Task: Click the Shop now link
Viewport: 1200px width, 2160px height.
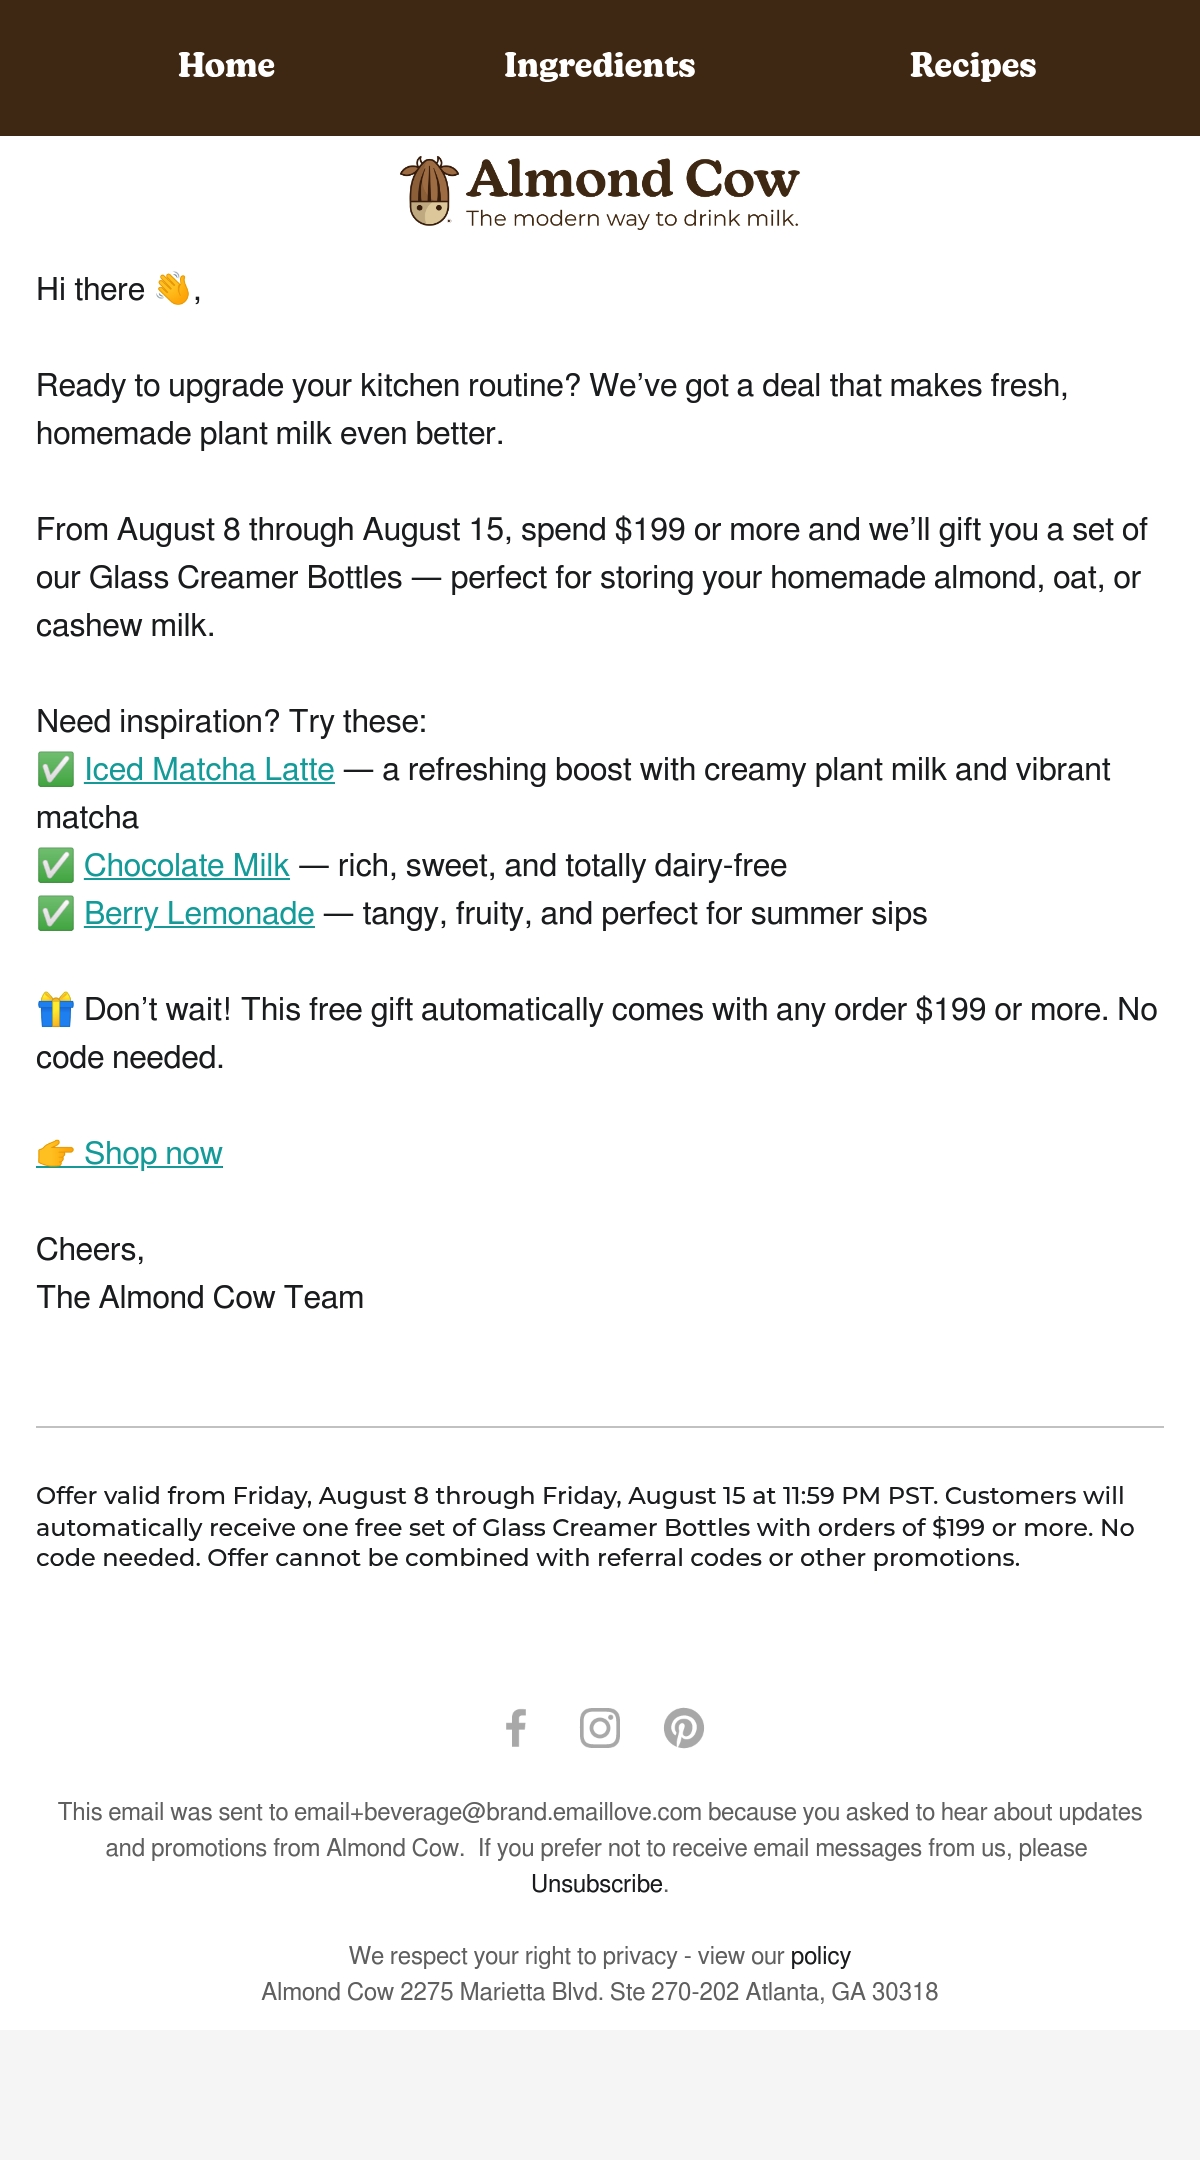Action: point(153,1153)
